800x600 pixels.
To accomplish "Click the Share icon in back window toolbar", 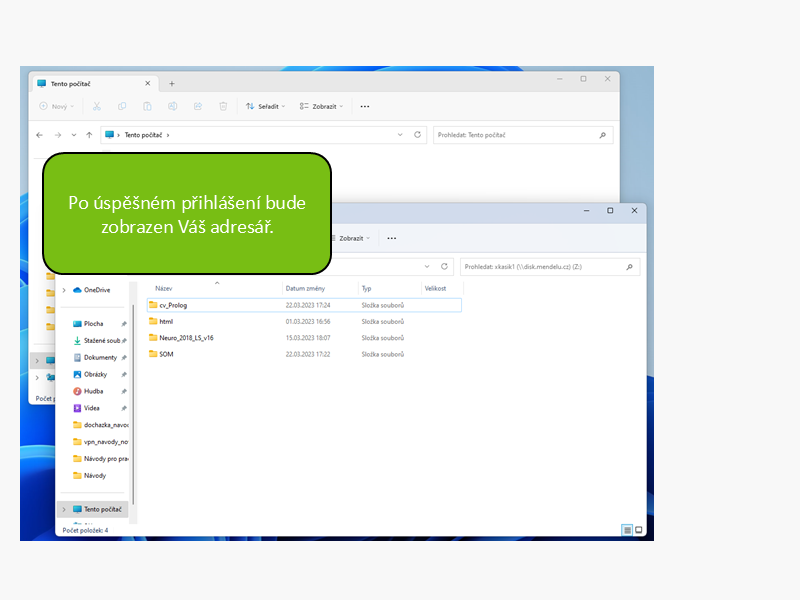I will click(x=198, y=106).
